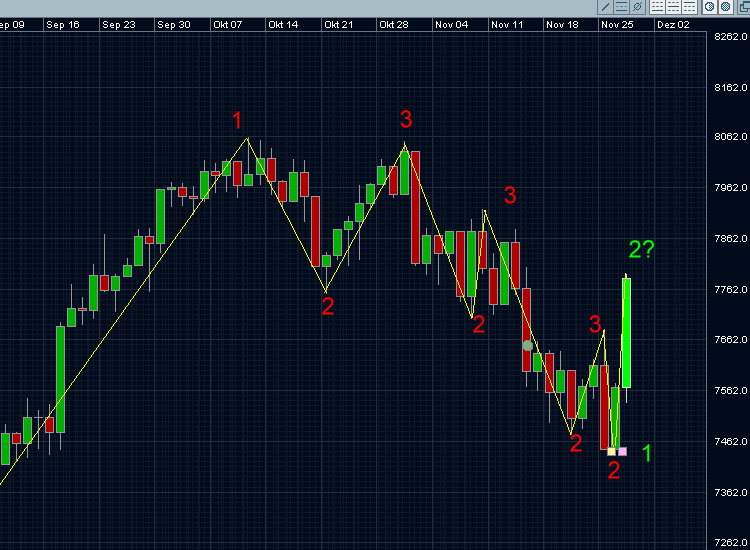Click the gray-green circle marker on the trend line
The image size is (750, 550).
coord(528,345)
